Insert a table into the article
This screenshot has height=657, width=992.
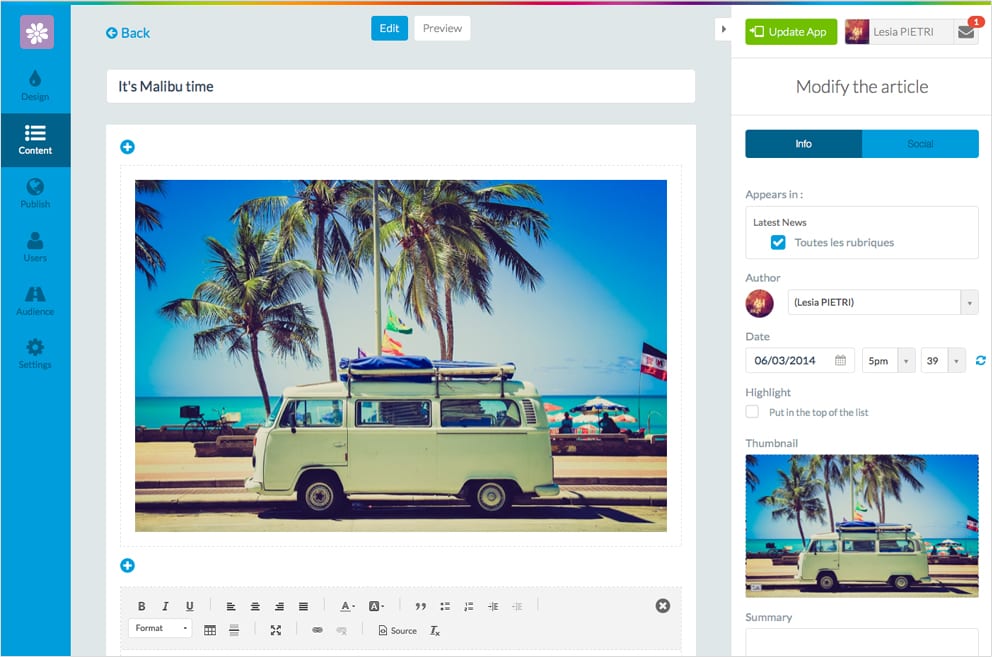210,630
